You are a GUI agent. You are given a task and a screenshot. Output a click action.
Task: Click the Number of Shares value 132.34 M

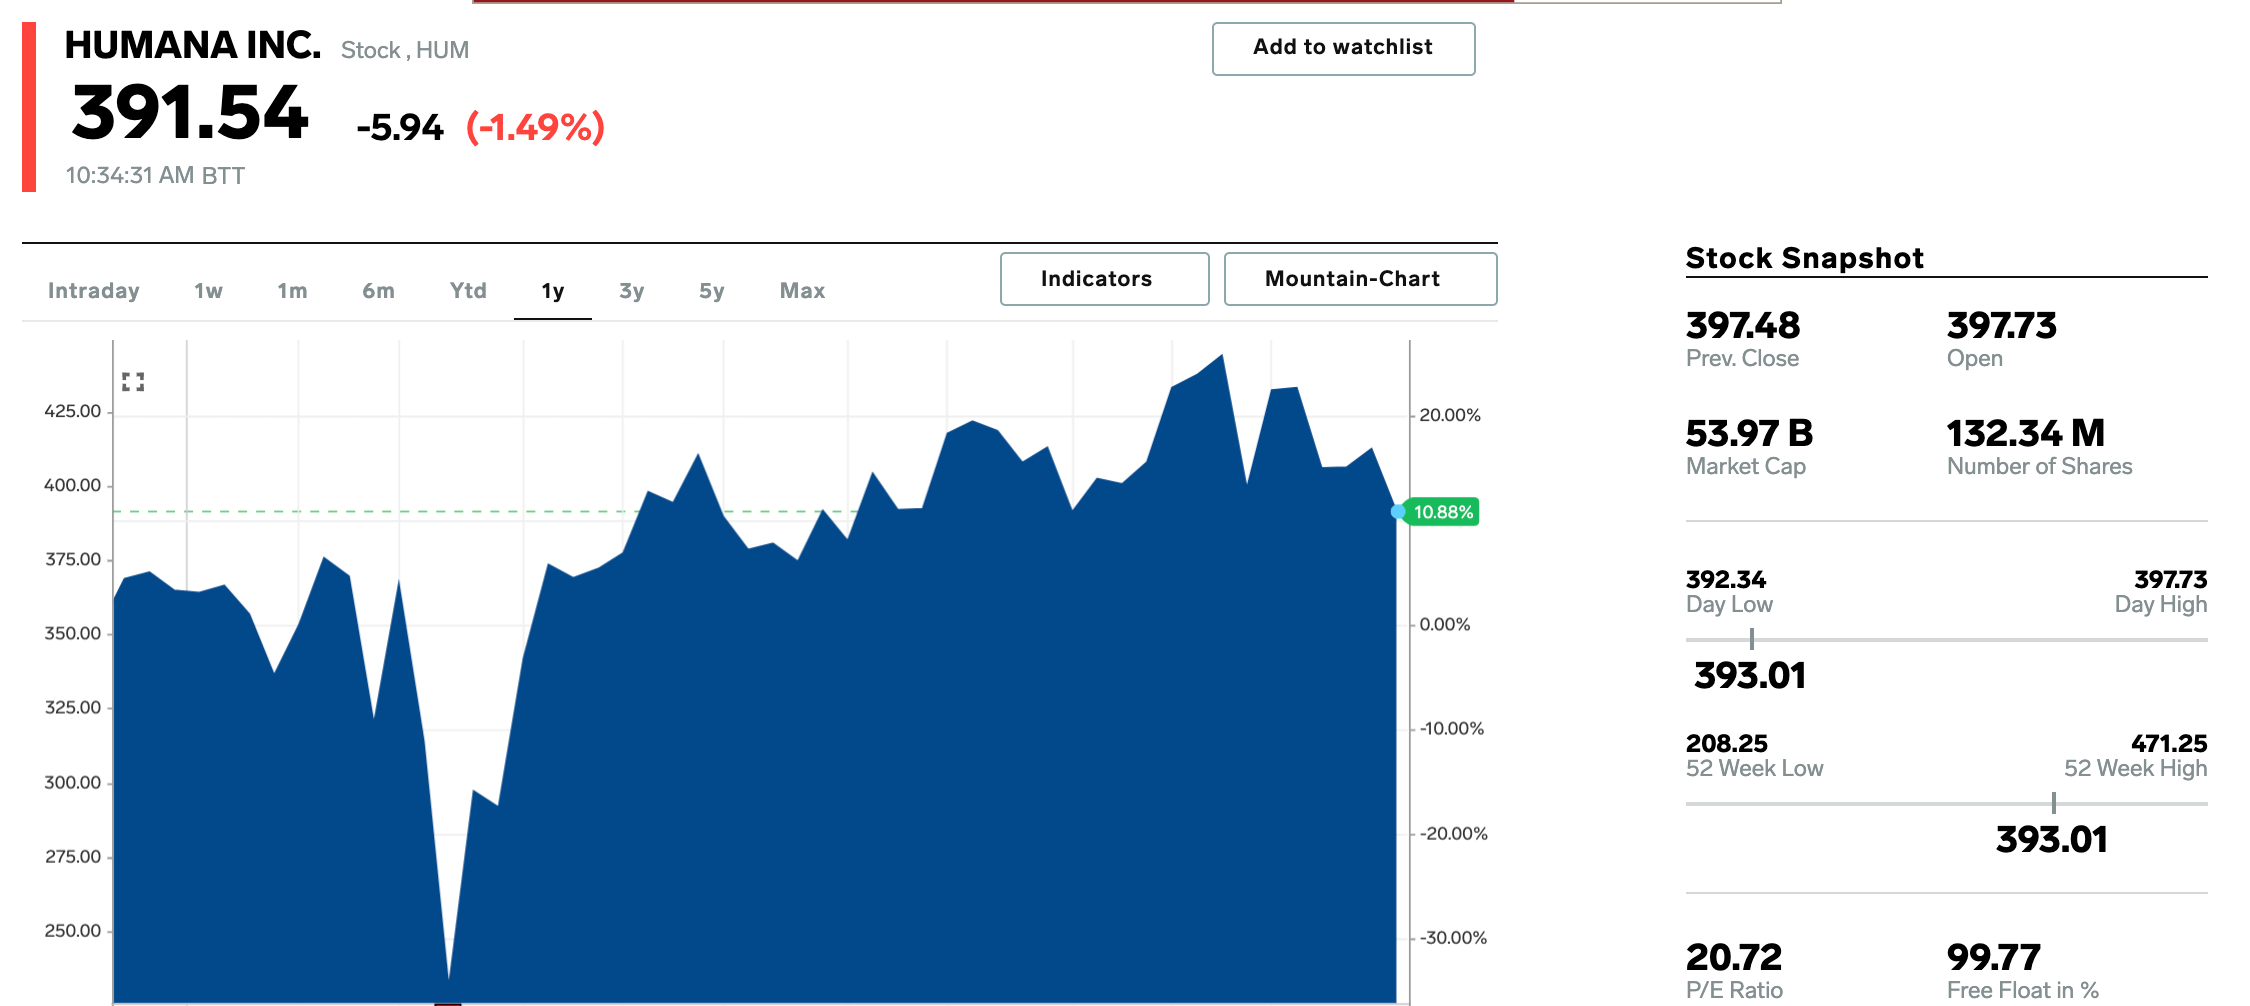coord(2026,433)
